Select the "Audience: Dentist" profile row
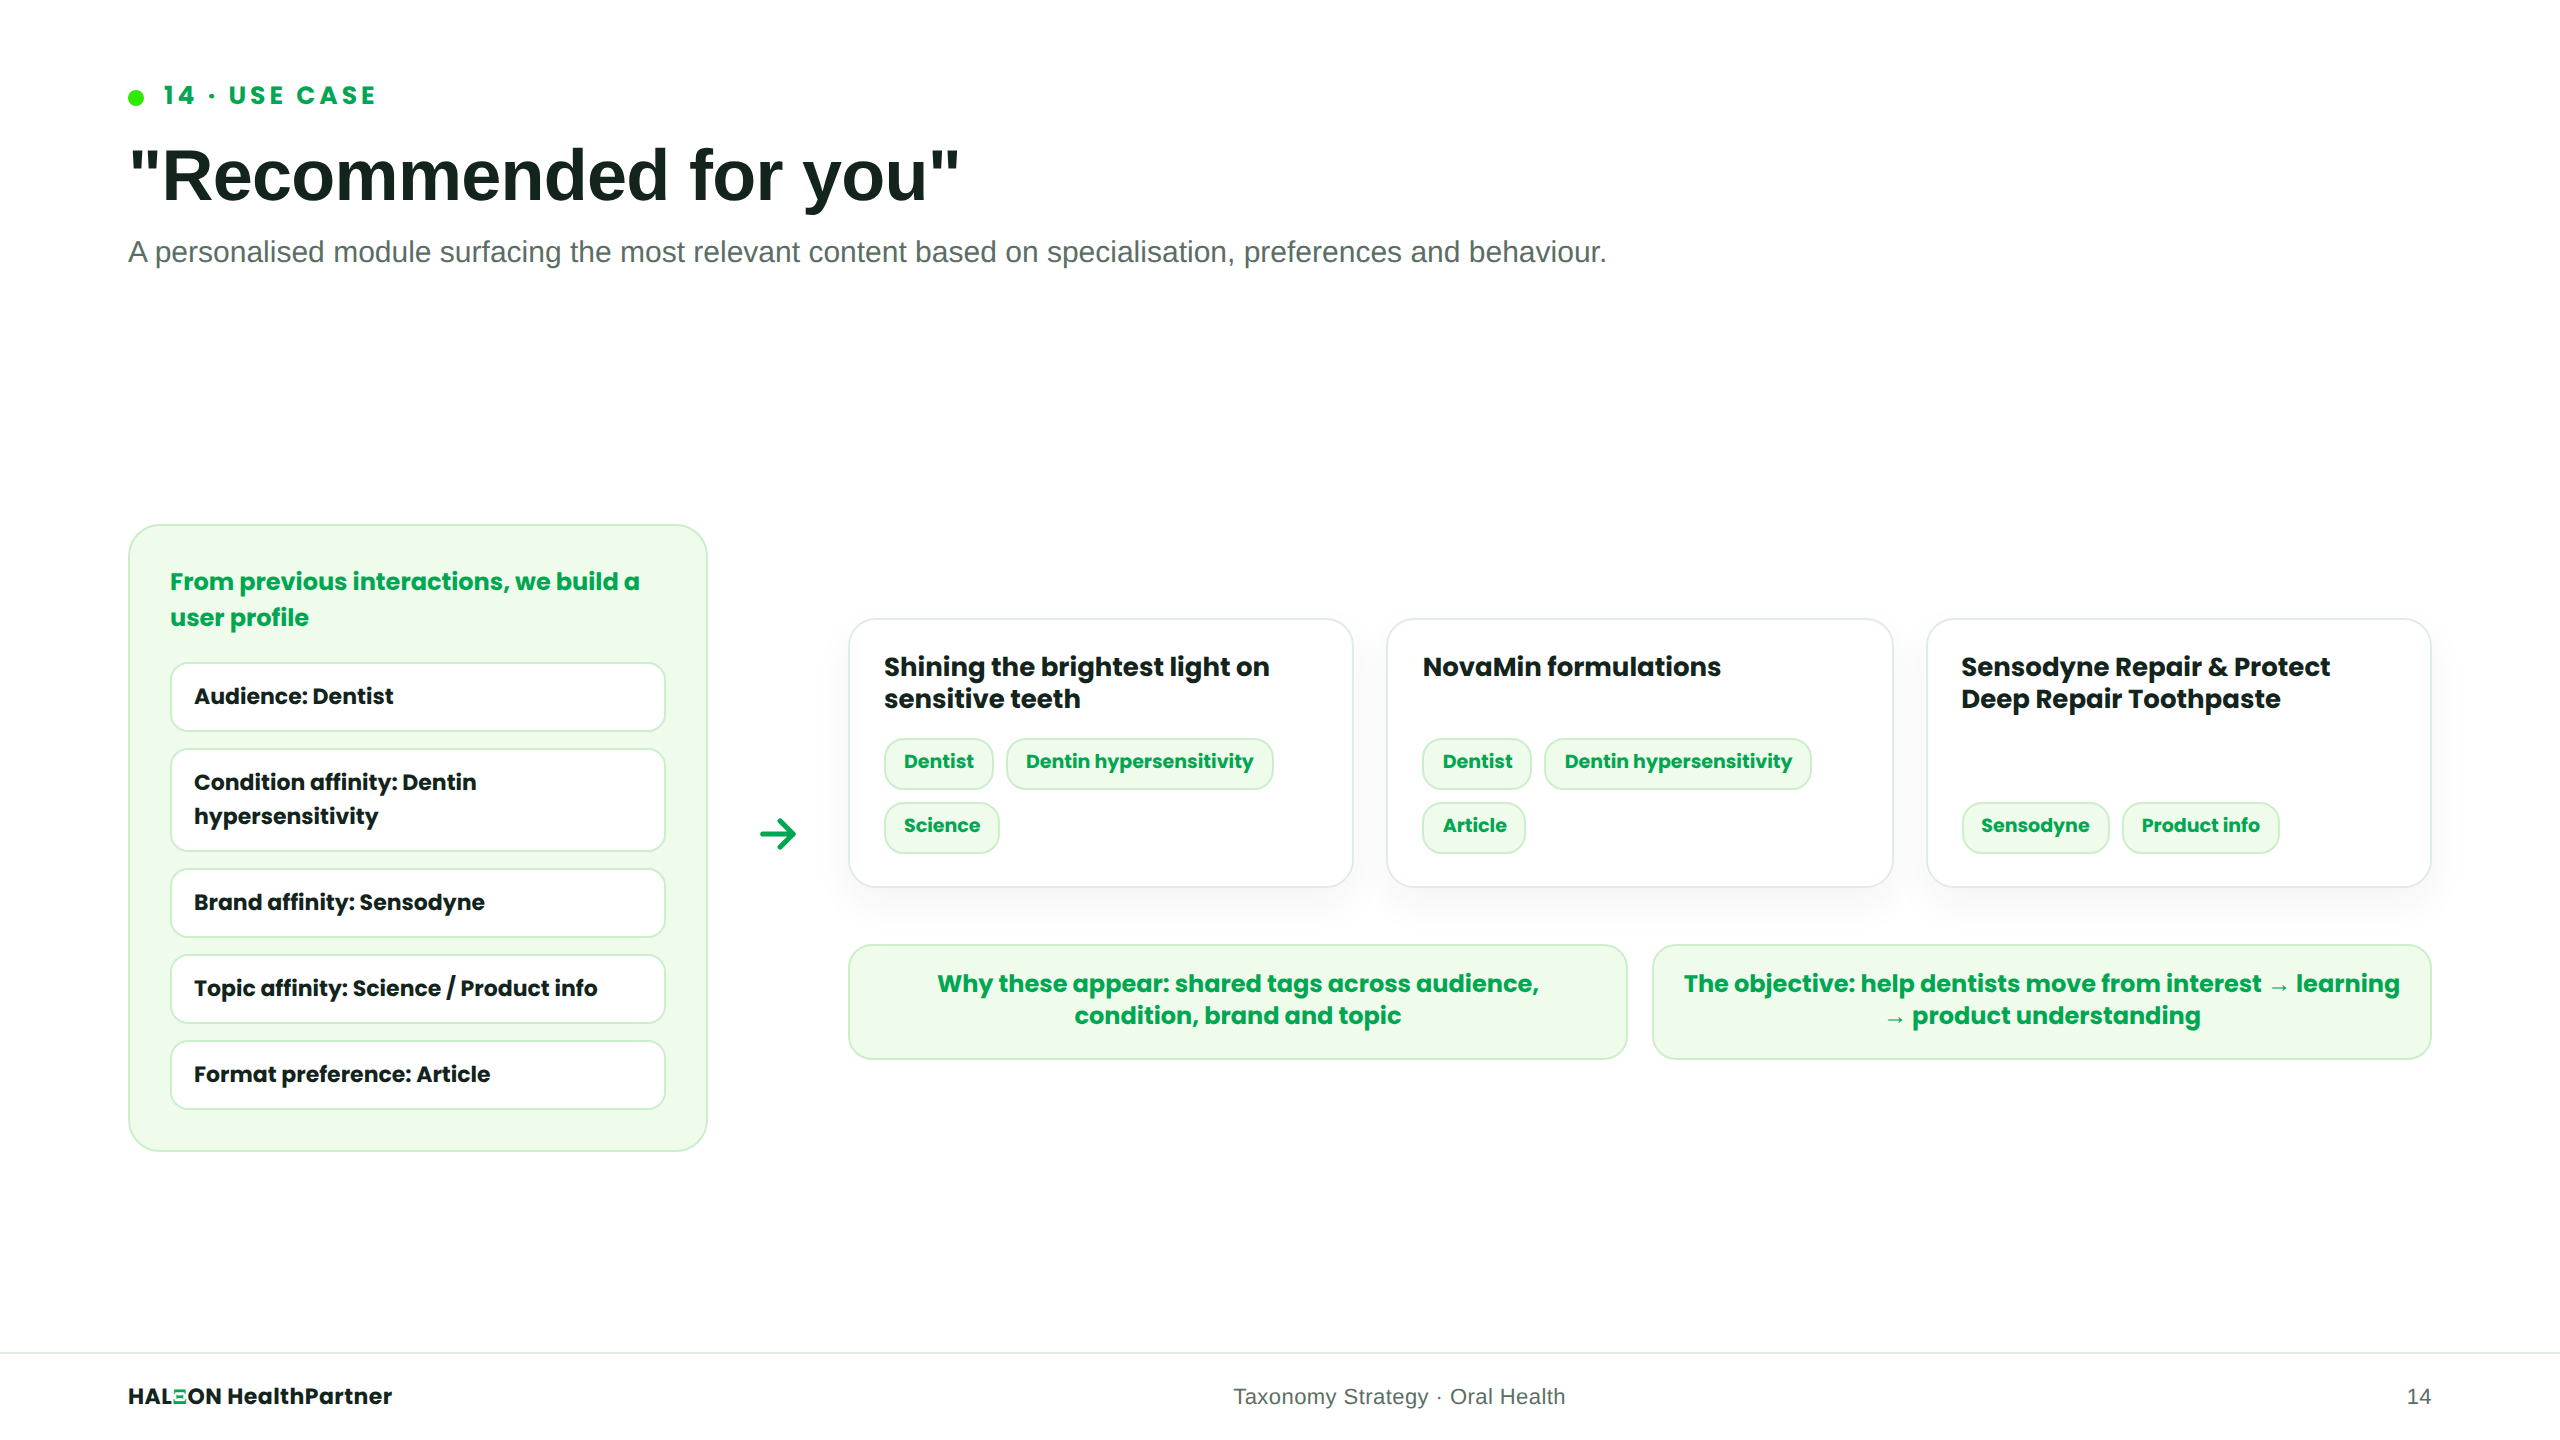Viewport: 2560px width, 1440px height. 418,697
